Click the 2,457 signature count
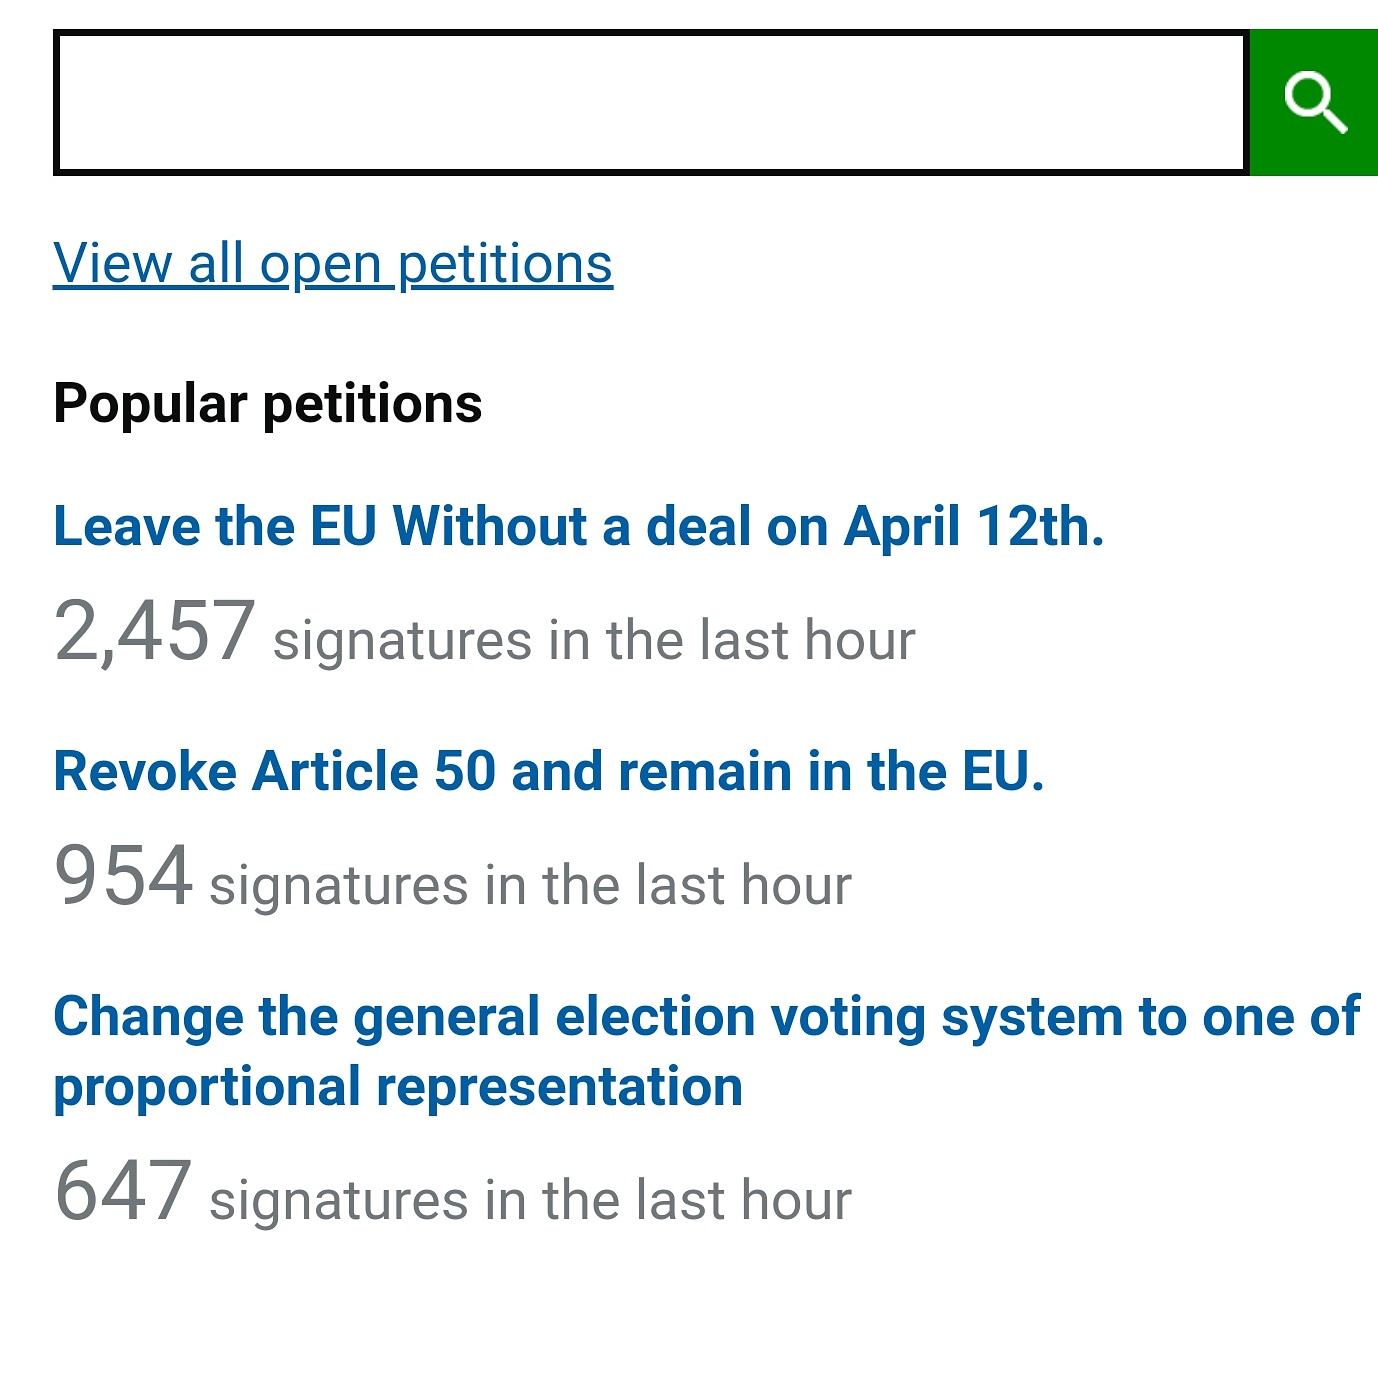 (154, 631)
